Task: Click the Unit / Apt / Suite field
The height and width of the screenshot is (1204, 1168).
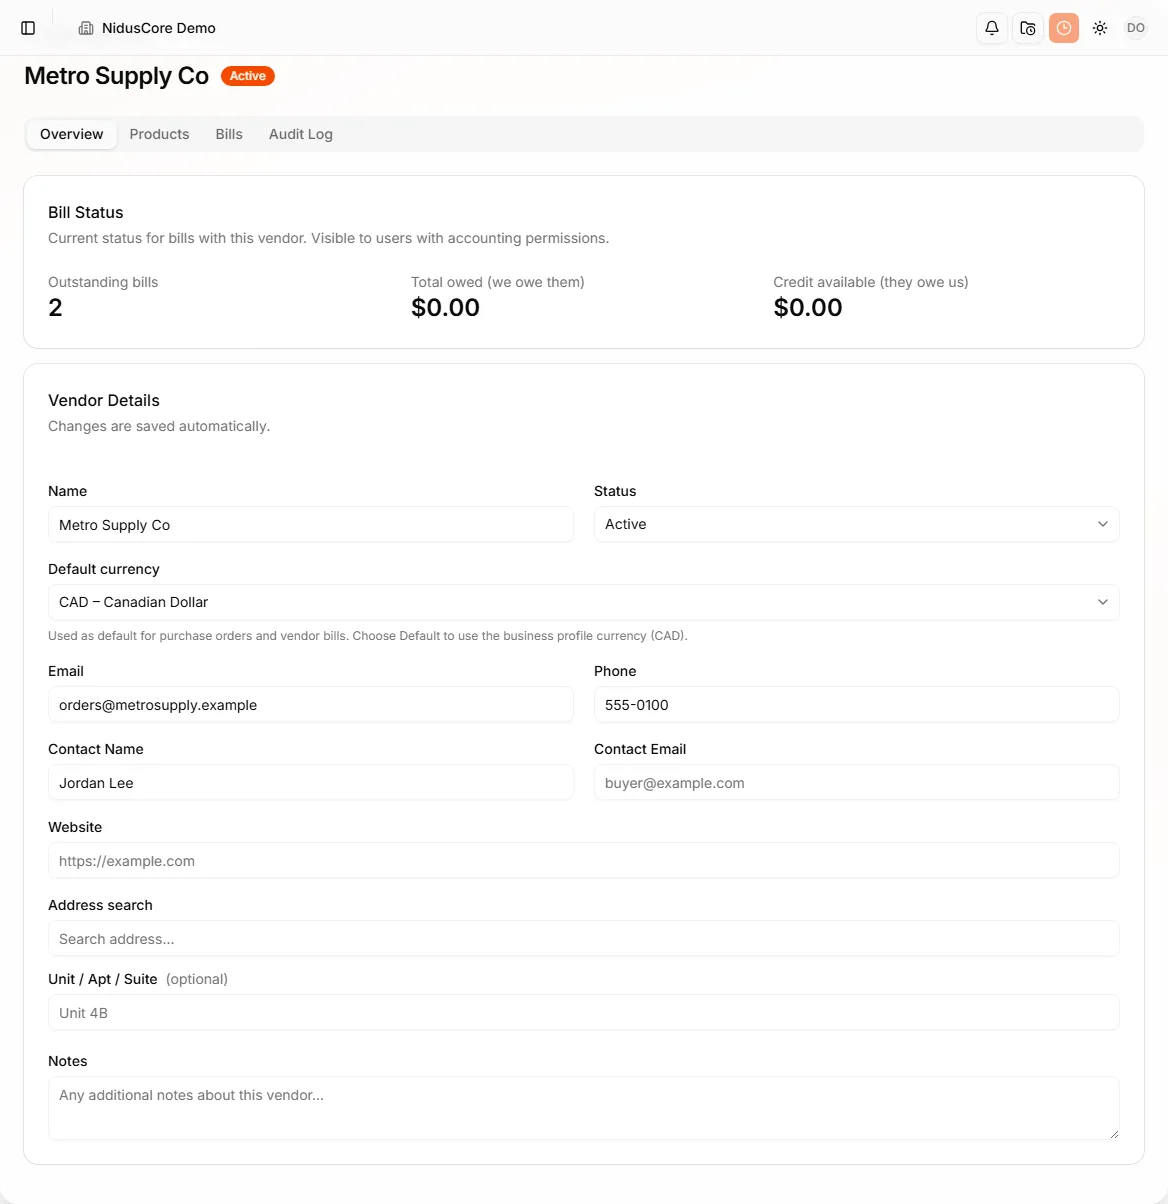Action: pyautogui.click(x=584, y=1012)
